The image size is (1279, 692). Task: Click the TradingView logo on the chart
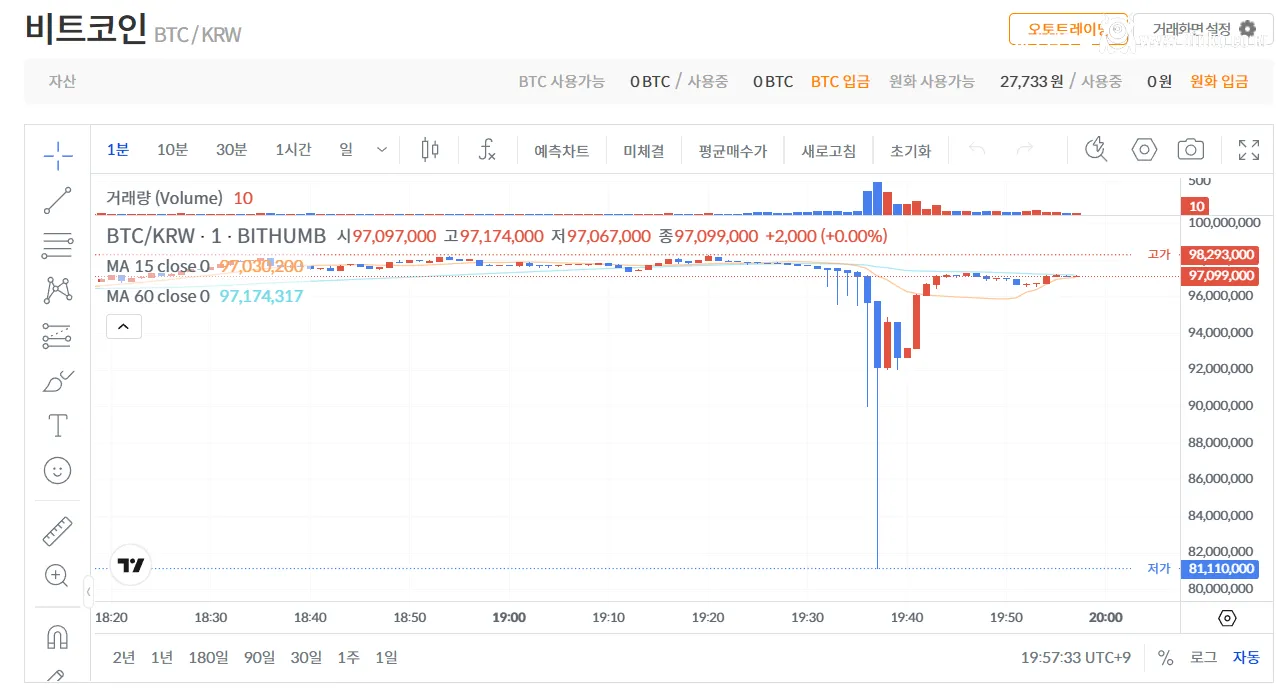(129, 565)
